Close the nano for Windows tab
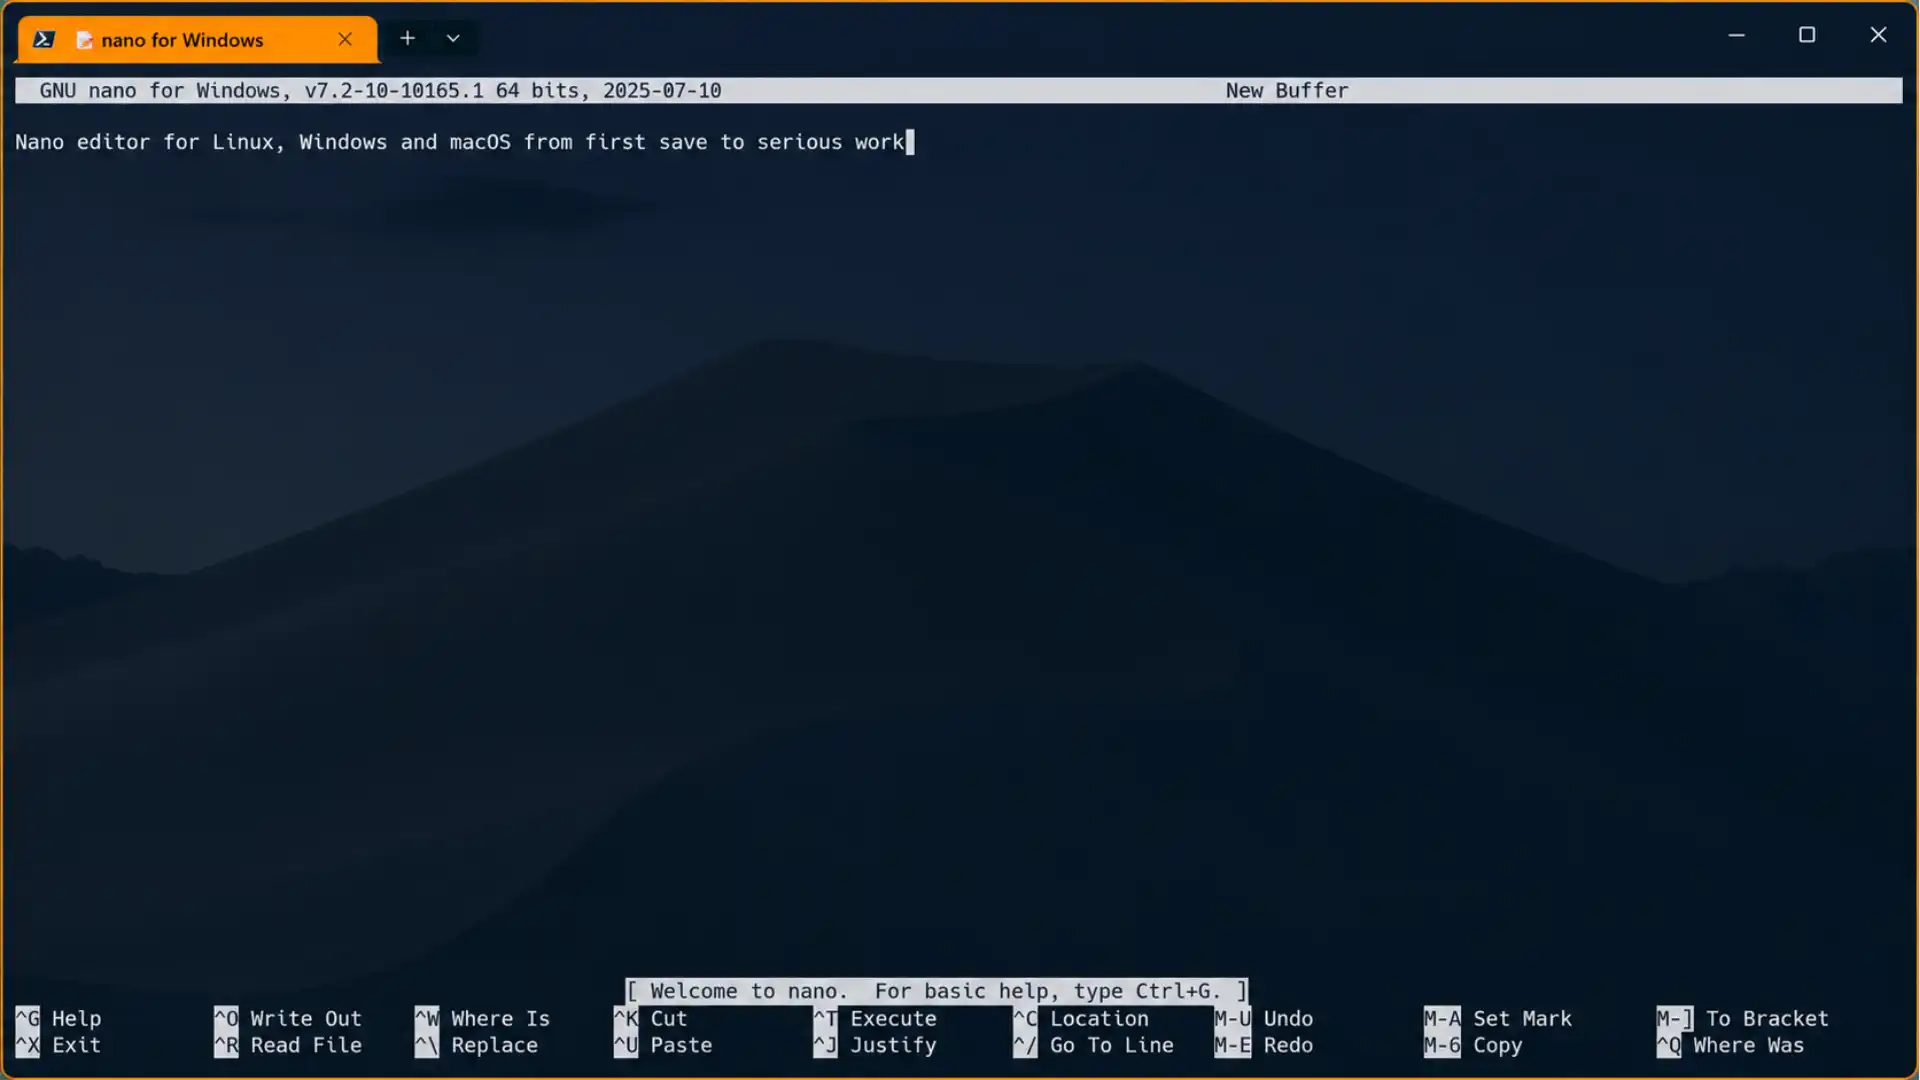 coord(345,39)
